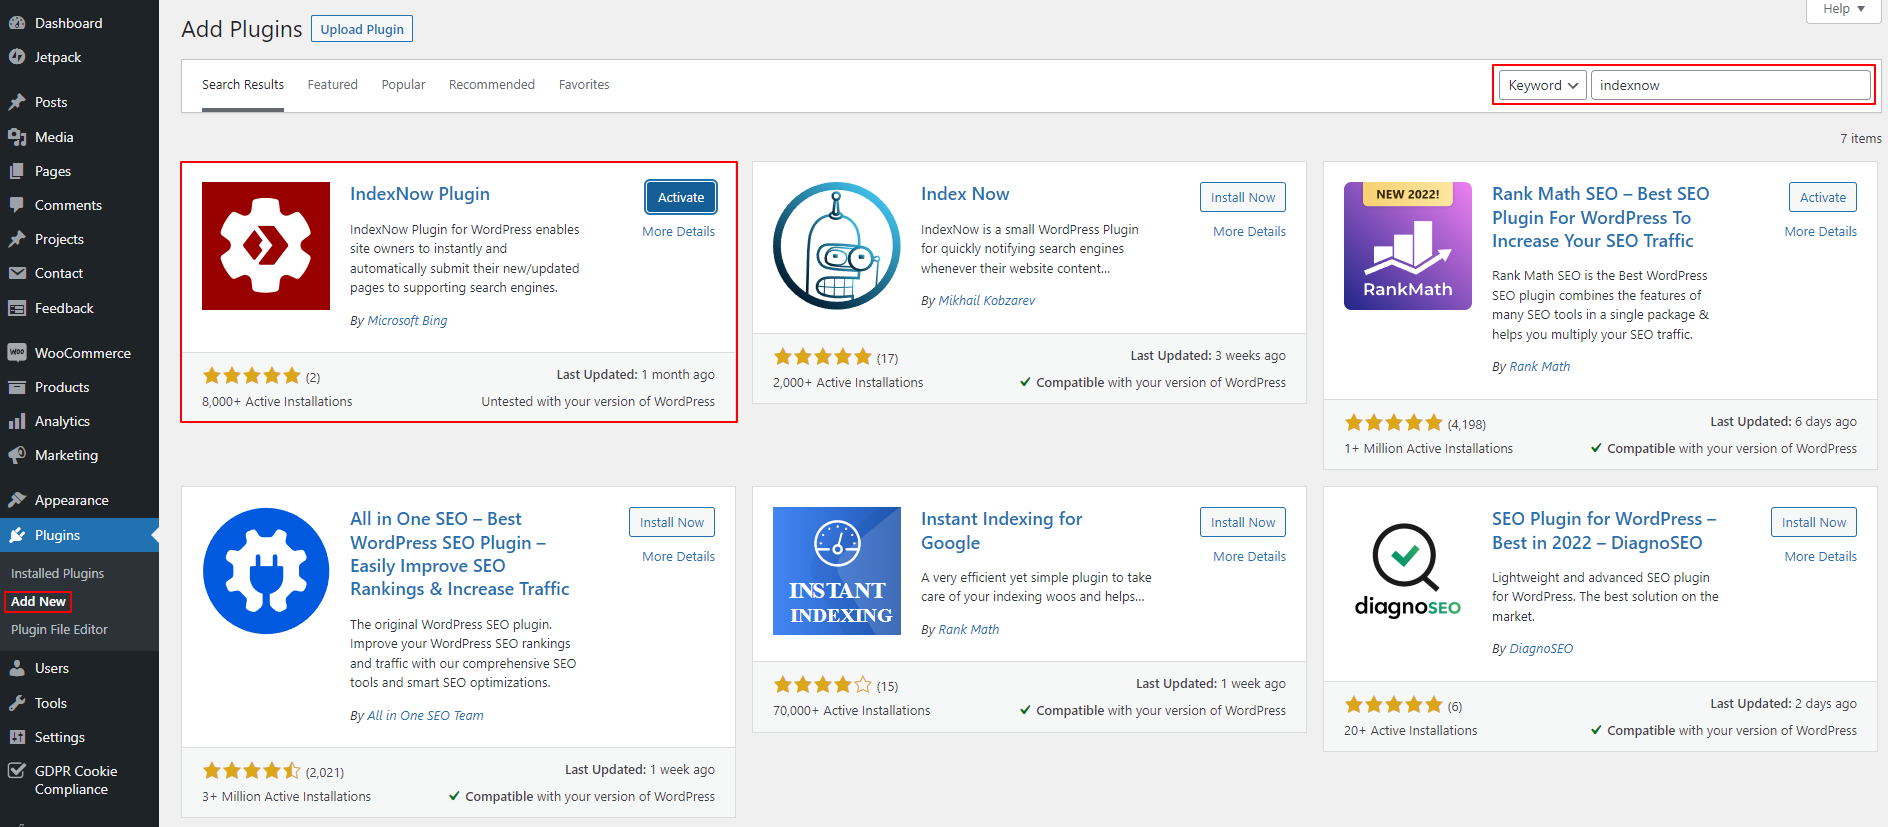1888x827 pixels.
Task: Open the IndexNow Plugin title link
Action: (x=420, y=194)
